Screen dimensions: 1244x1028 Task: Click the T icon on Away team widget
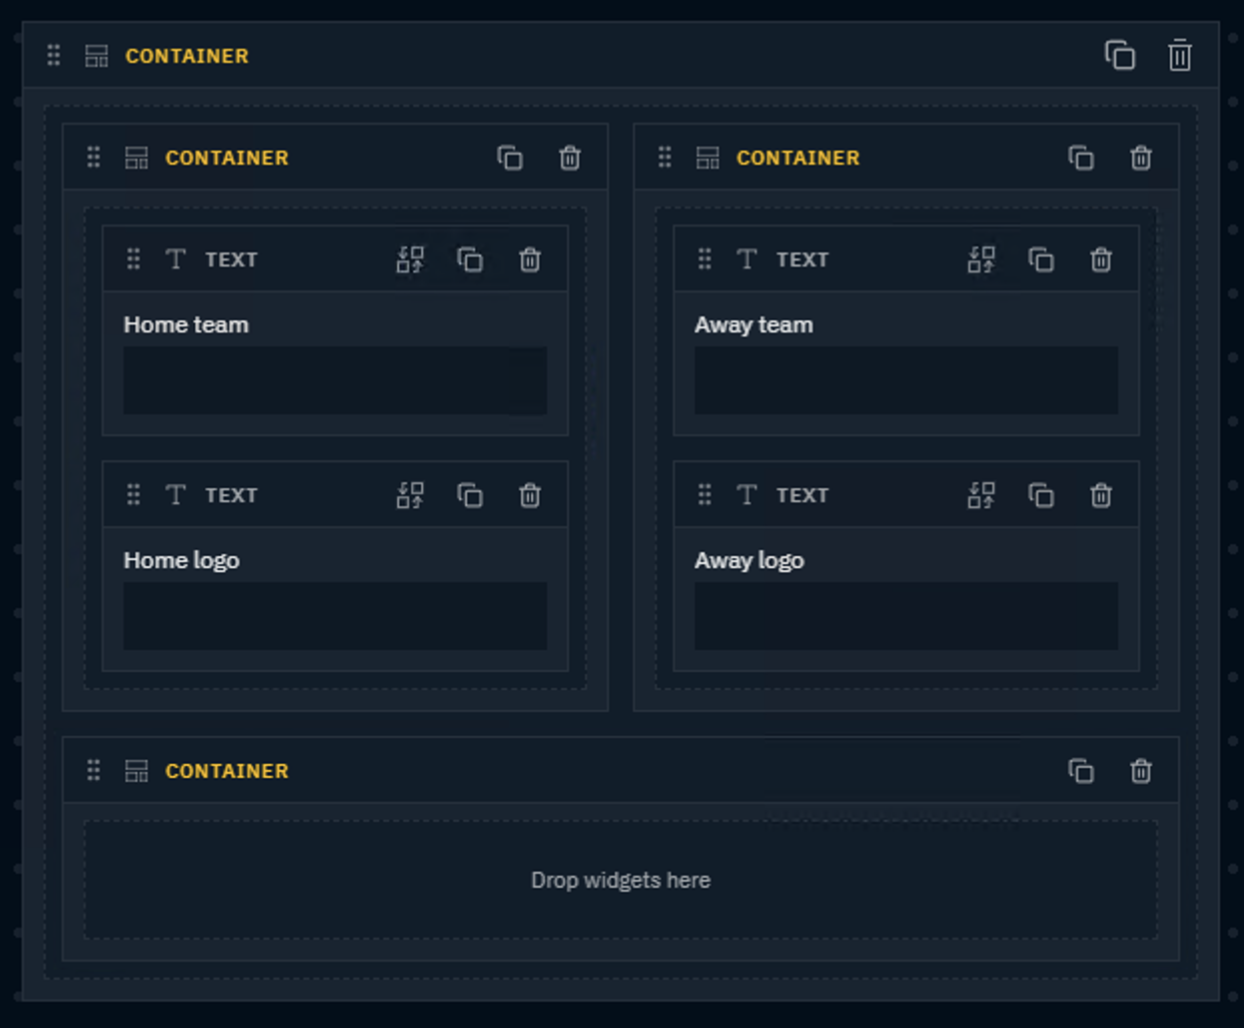[x=747, y=259]
